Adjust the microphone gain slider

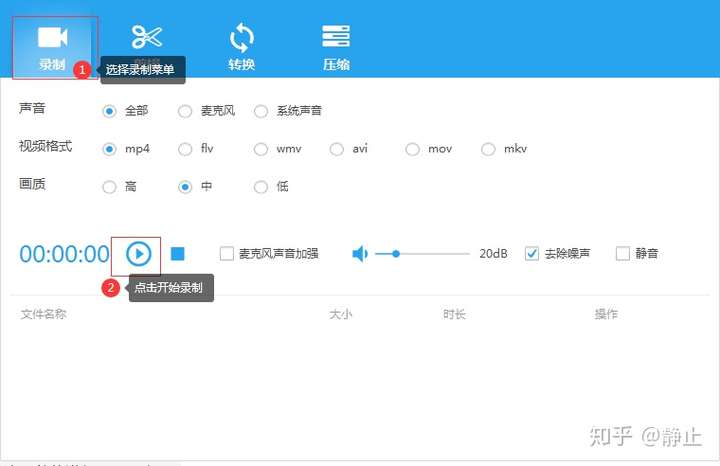(422, 253)
